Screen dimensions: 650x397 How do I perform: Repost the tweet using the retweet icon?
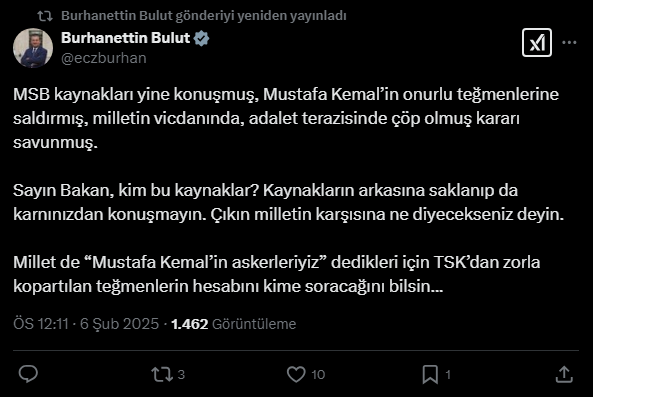(x=162, y=374)
